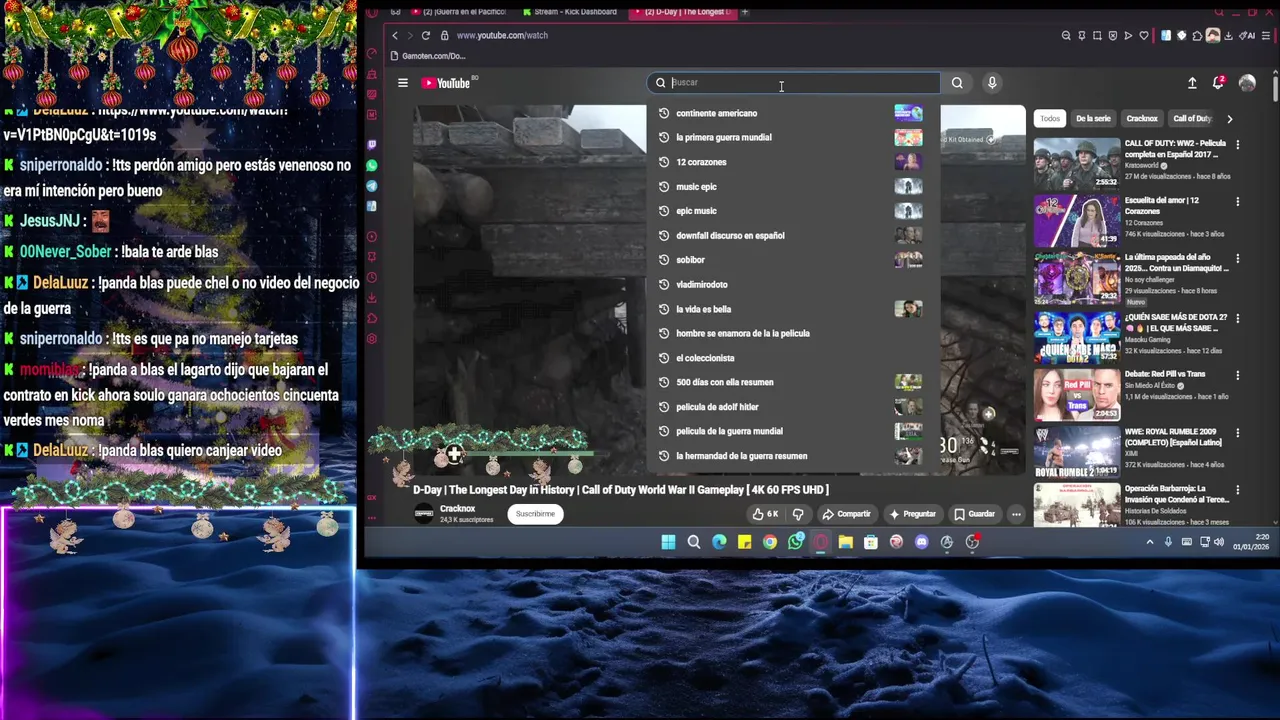Viewport: 1280px width, 720px height.
Task: Open WhatsApp in the browser sidebar
Action: pos(372,165)
